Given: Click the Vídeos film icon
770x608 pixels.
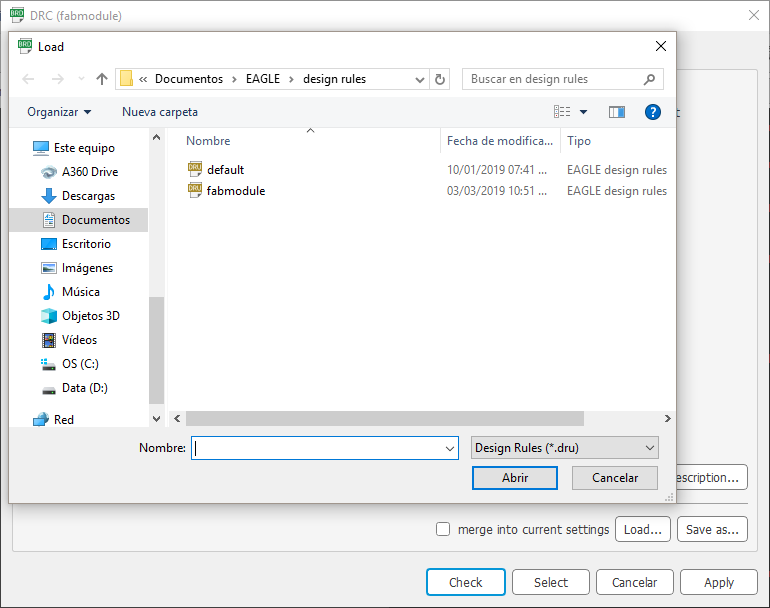Looking at the screenshot, I should point(49,340).
